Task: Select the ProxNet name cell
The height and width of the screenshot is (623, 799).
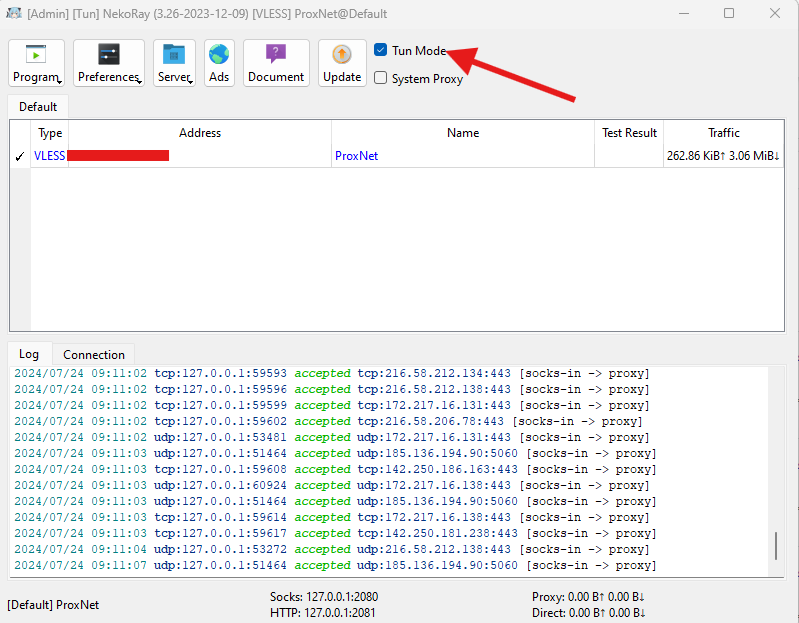Action: pos(463,156)
